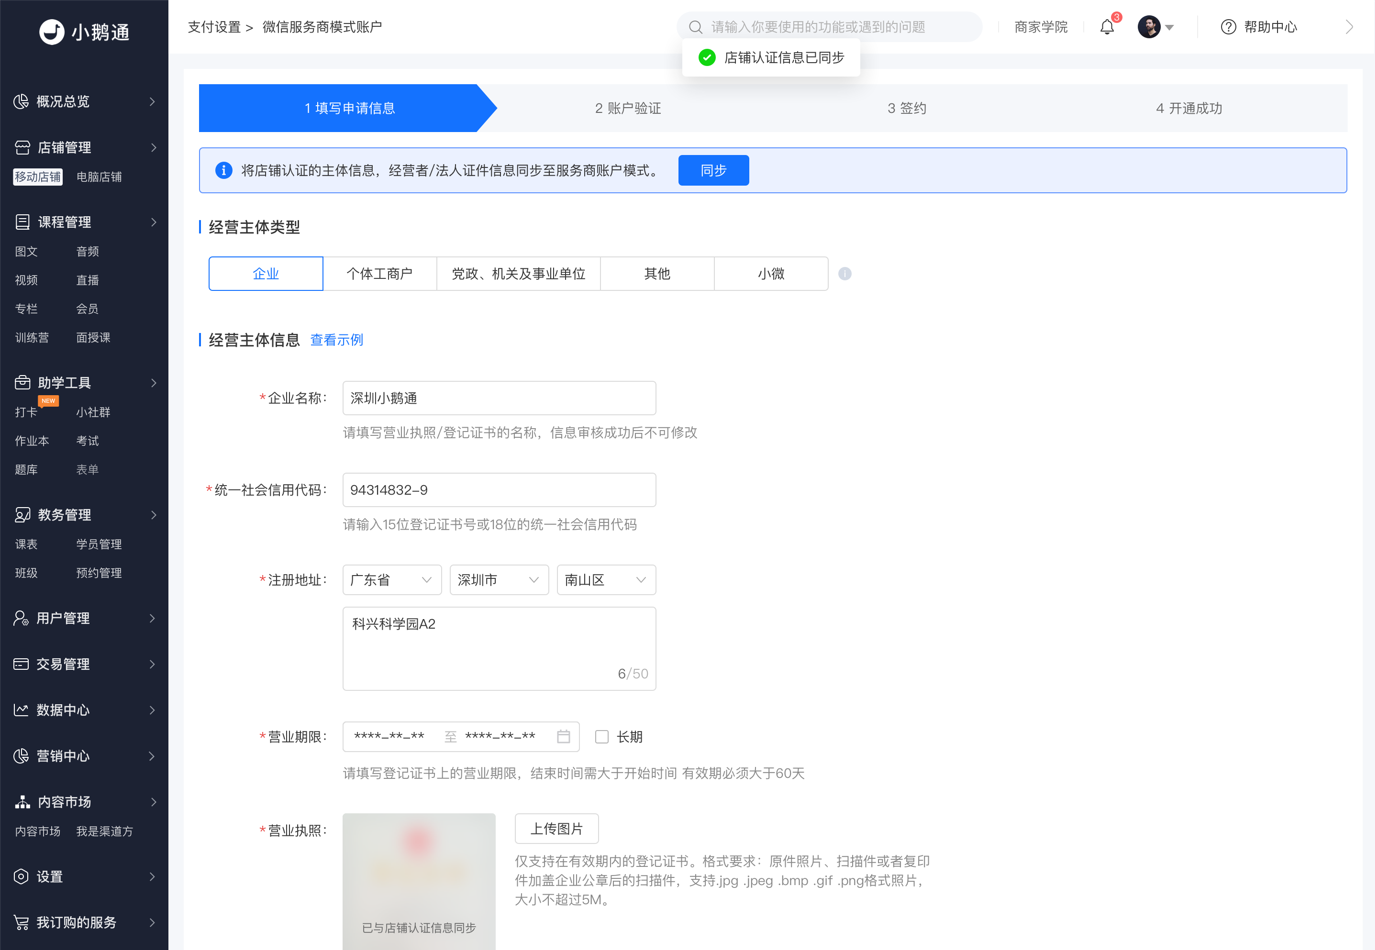Open the 南山区 district dropdown
This screenshot has width=1375, height=950.
click(606, 580)
